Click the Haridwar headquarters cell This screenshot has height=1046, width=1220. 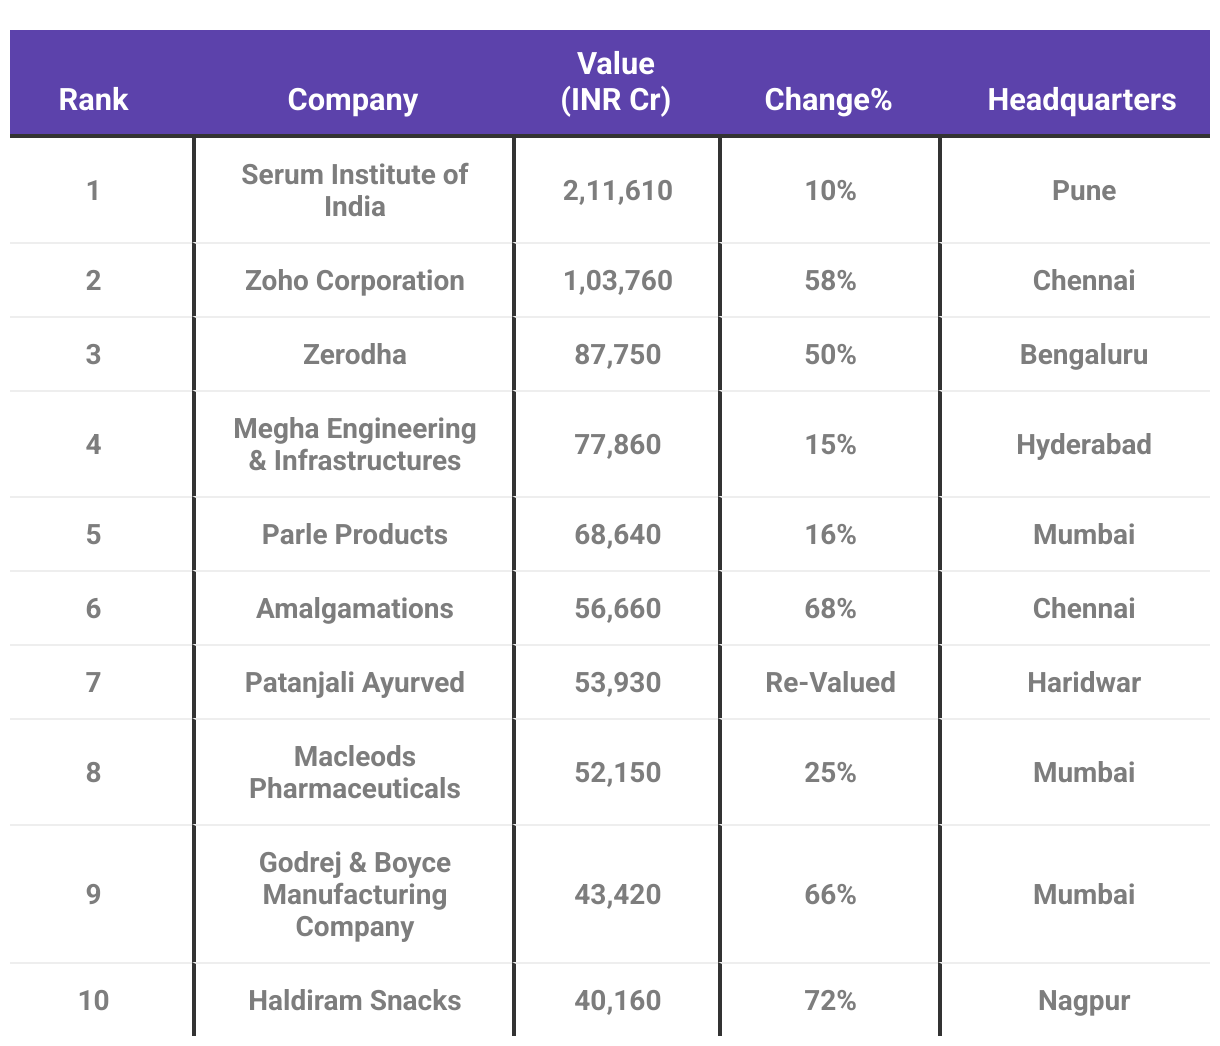point(1084,682)
